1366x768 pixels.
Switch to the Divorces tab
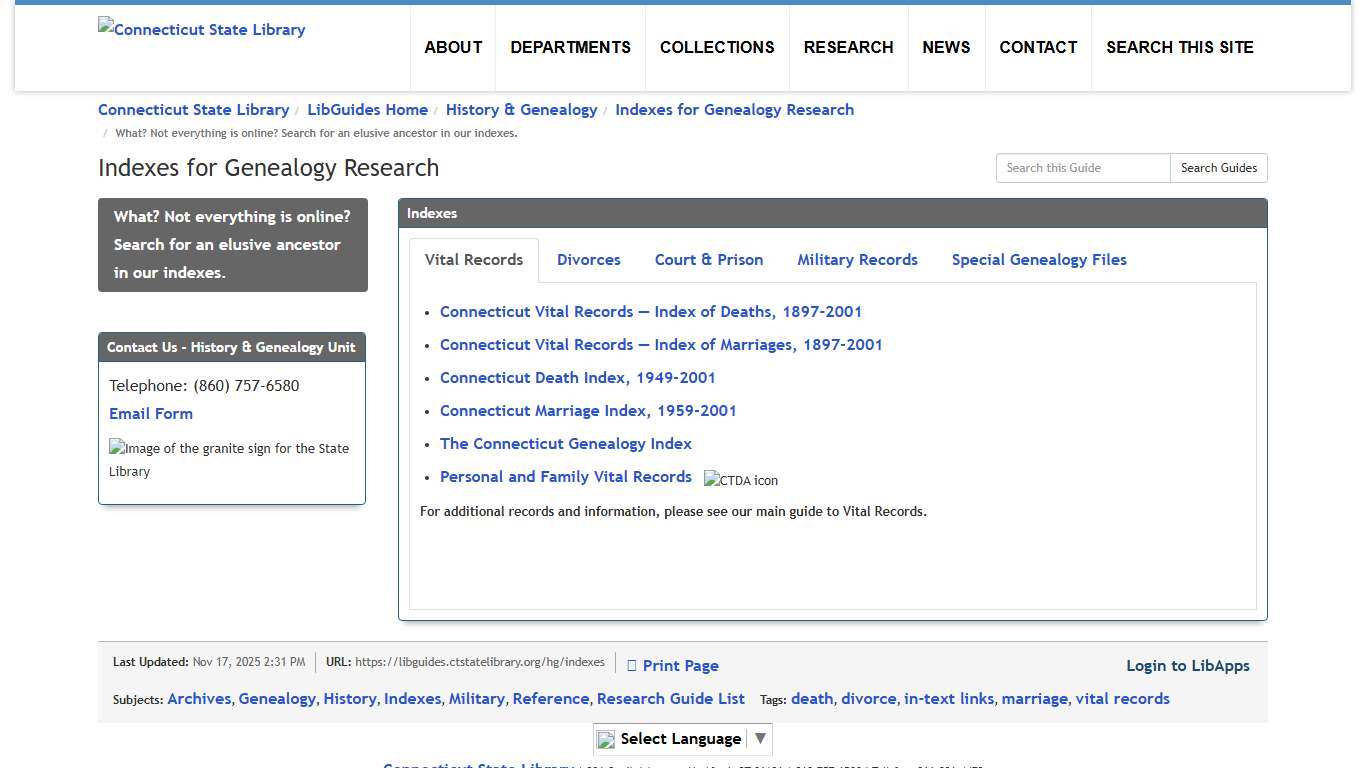coord(588,259)
